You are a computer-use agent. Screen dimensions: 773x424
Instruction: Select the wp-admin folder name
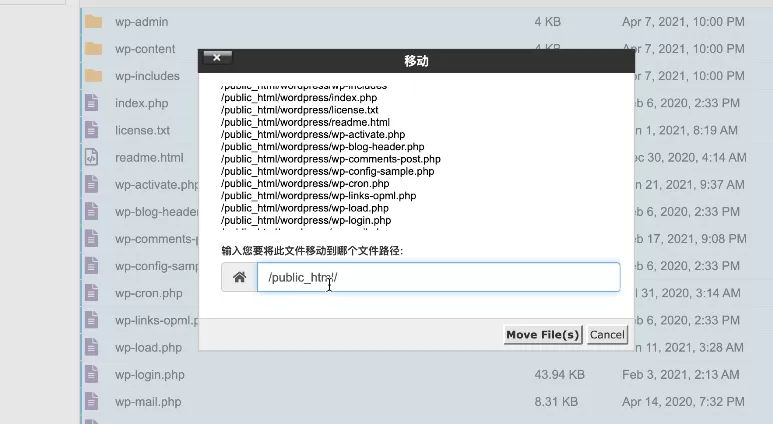(141, 22)
